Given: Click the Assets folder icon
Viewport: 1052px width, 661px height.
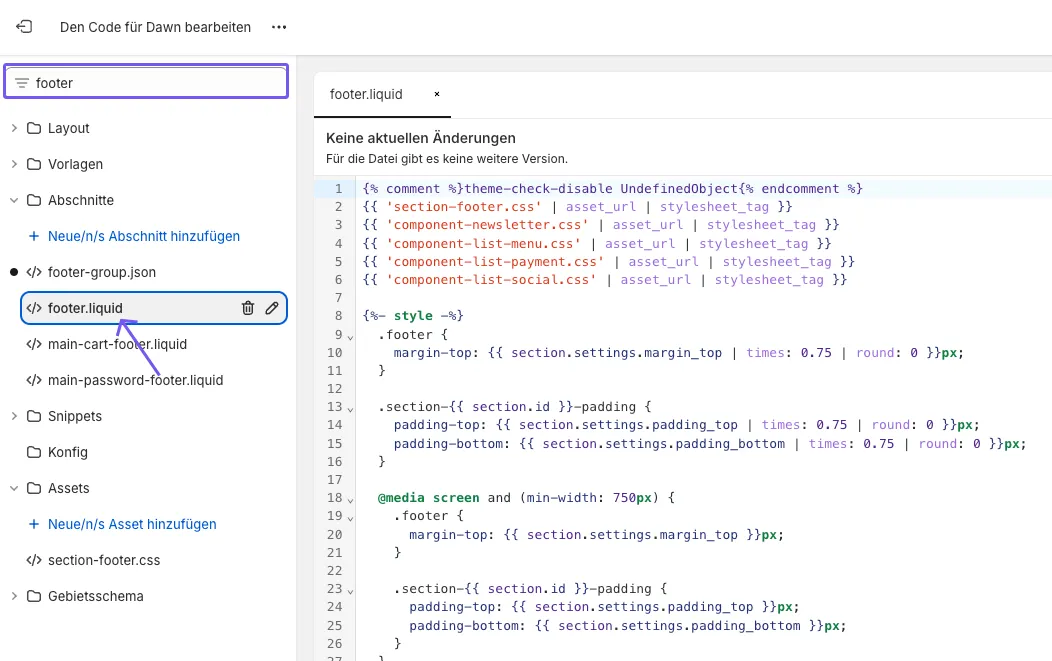Looking at the screenshot, I should click(x=34, y=489).
